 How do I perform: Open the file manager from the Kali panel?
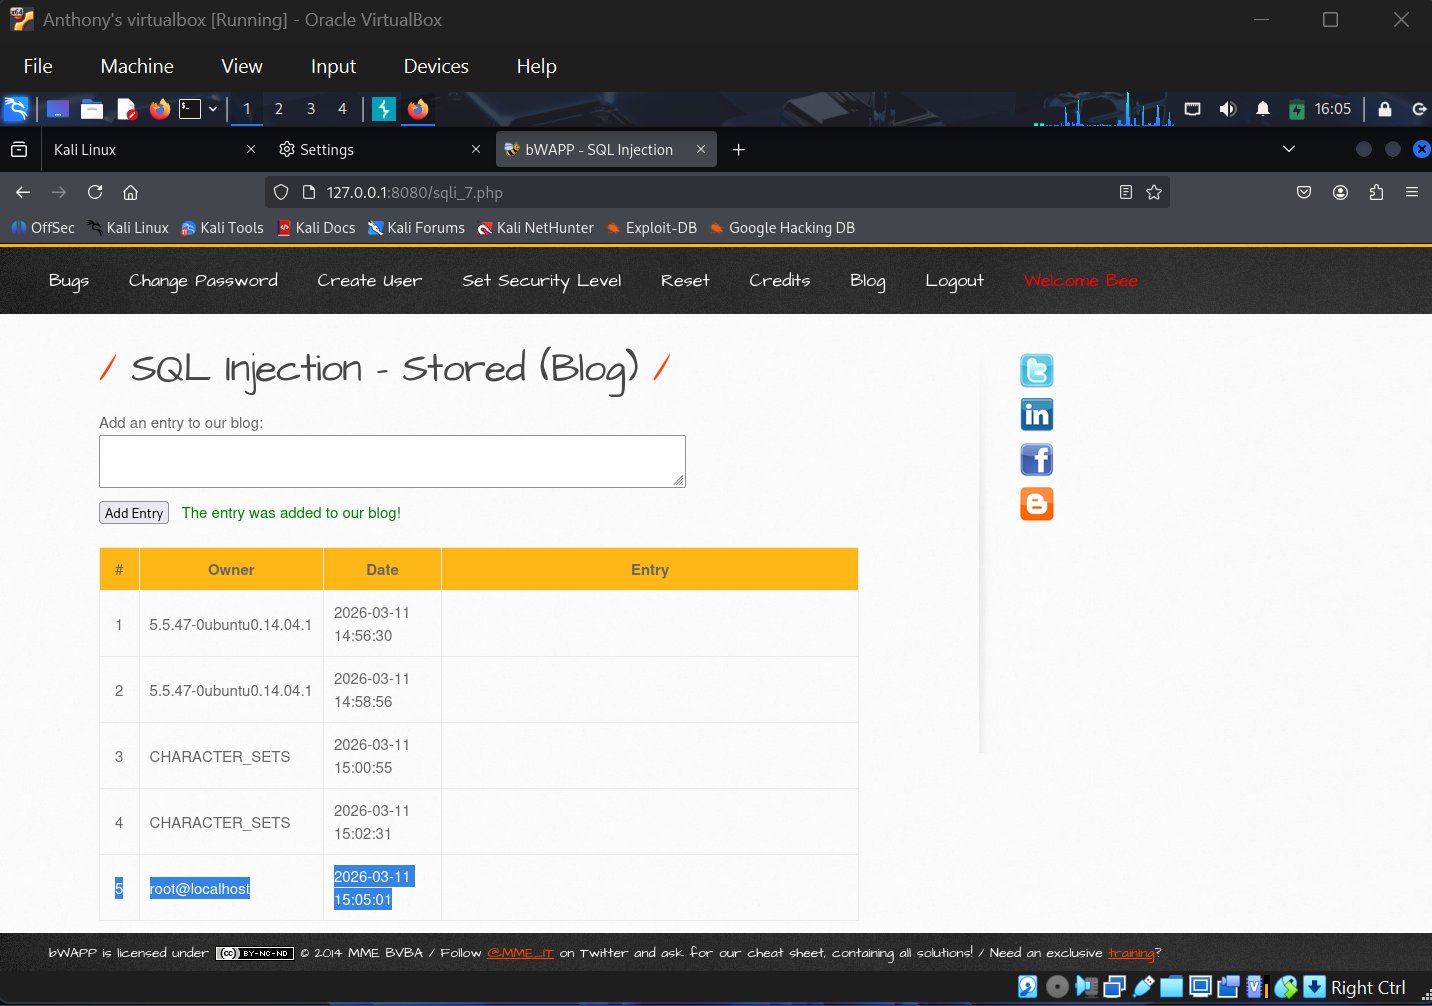[x=92, y=109]
